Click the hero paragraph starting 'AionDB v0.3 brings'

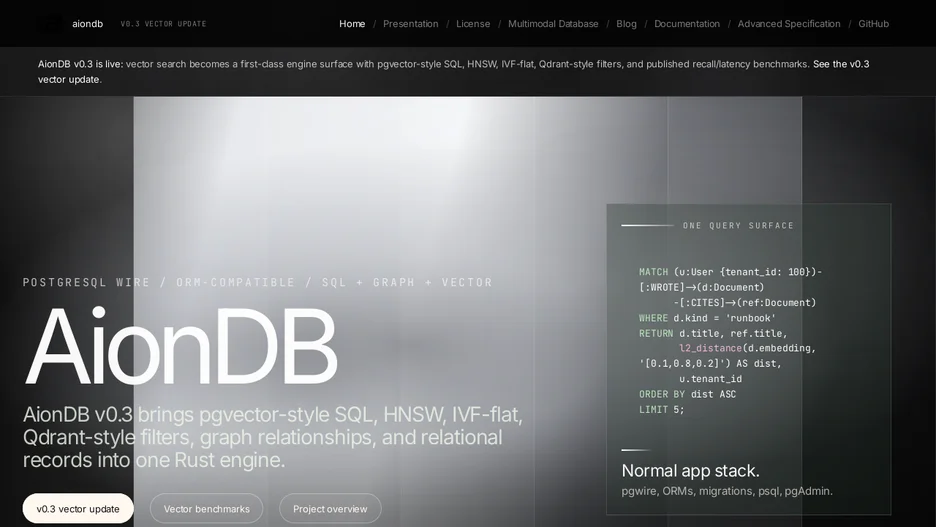click(x=273, y=437)
